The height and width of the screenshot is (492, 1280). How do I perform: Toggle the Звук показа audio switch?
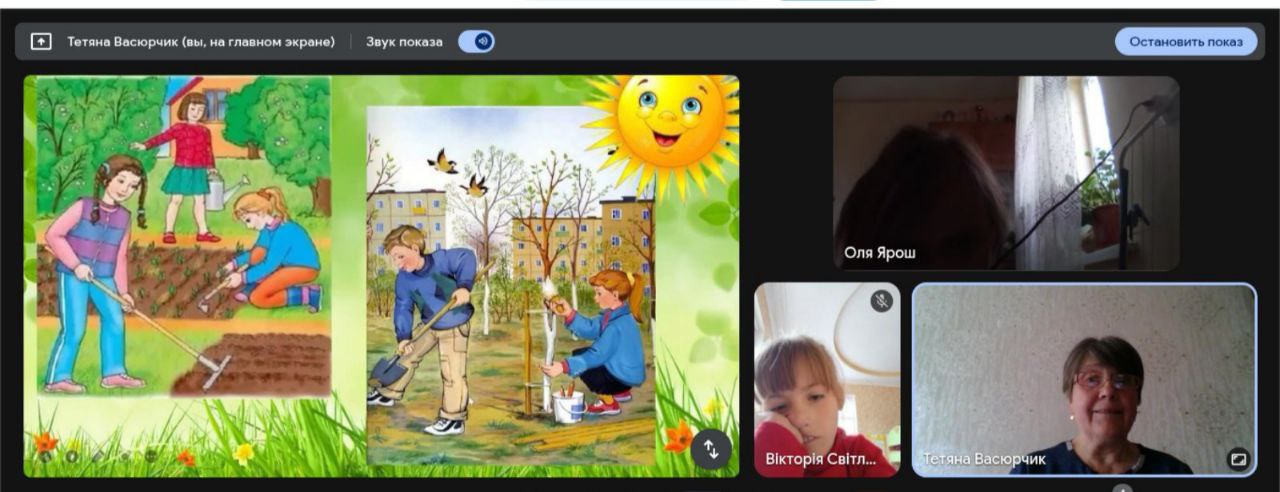click(476, 41)
